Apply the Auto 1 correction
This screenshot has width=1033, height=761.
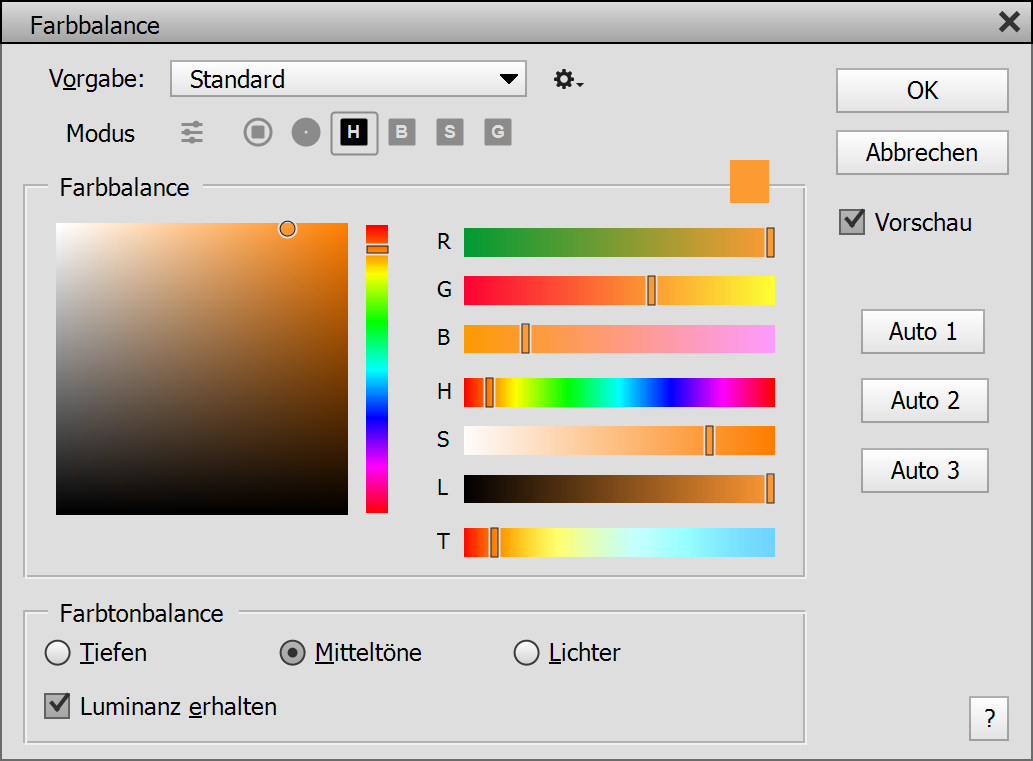point(922,332)
